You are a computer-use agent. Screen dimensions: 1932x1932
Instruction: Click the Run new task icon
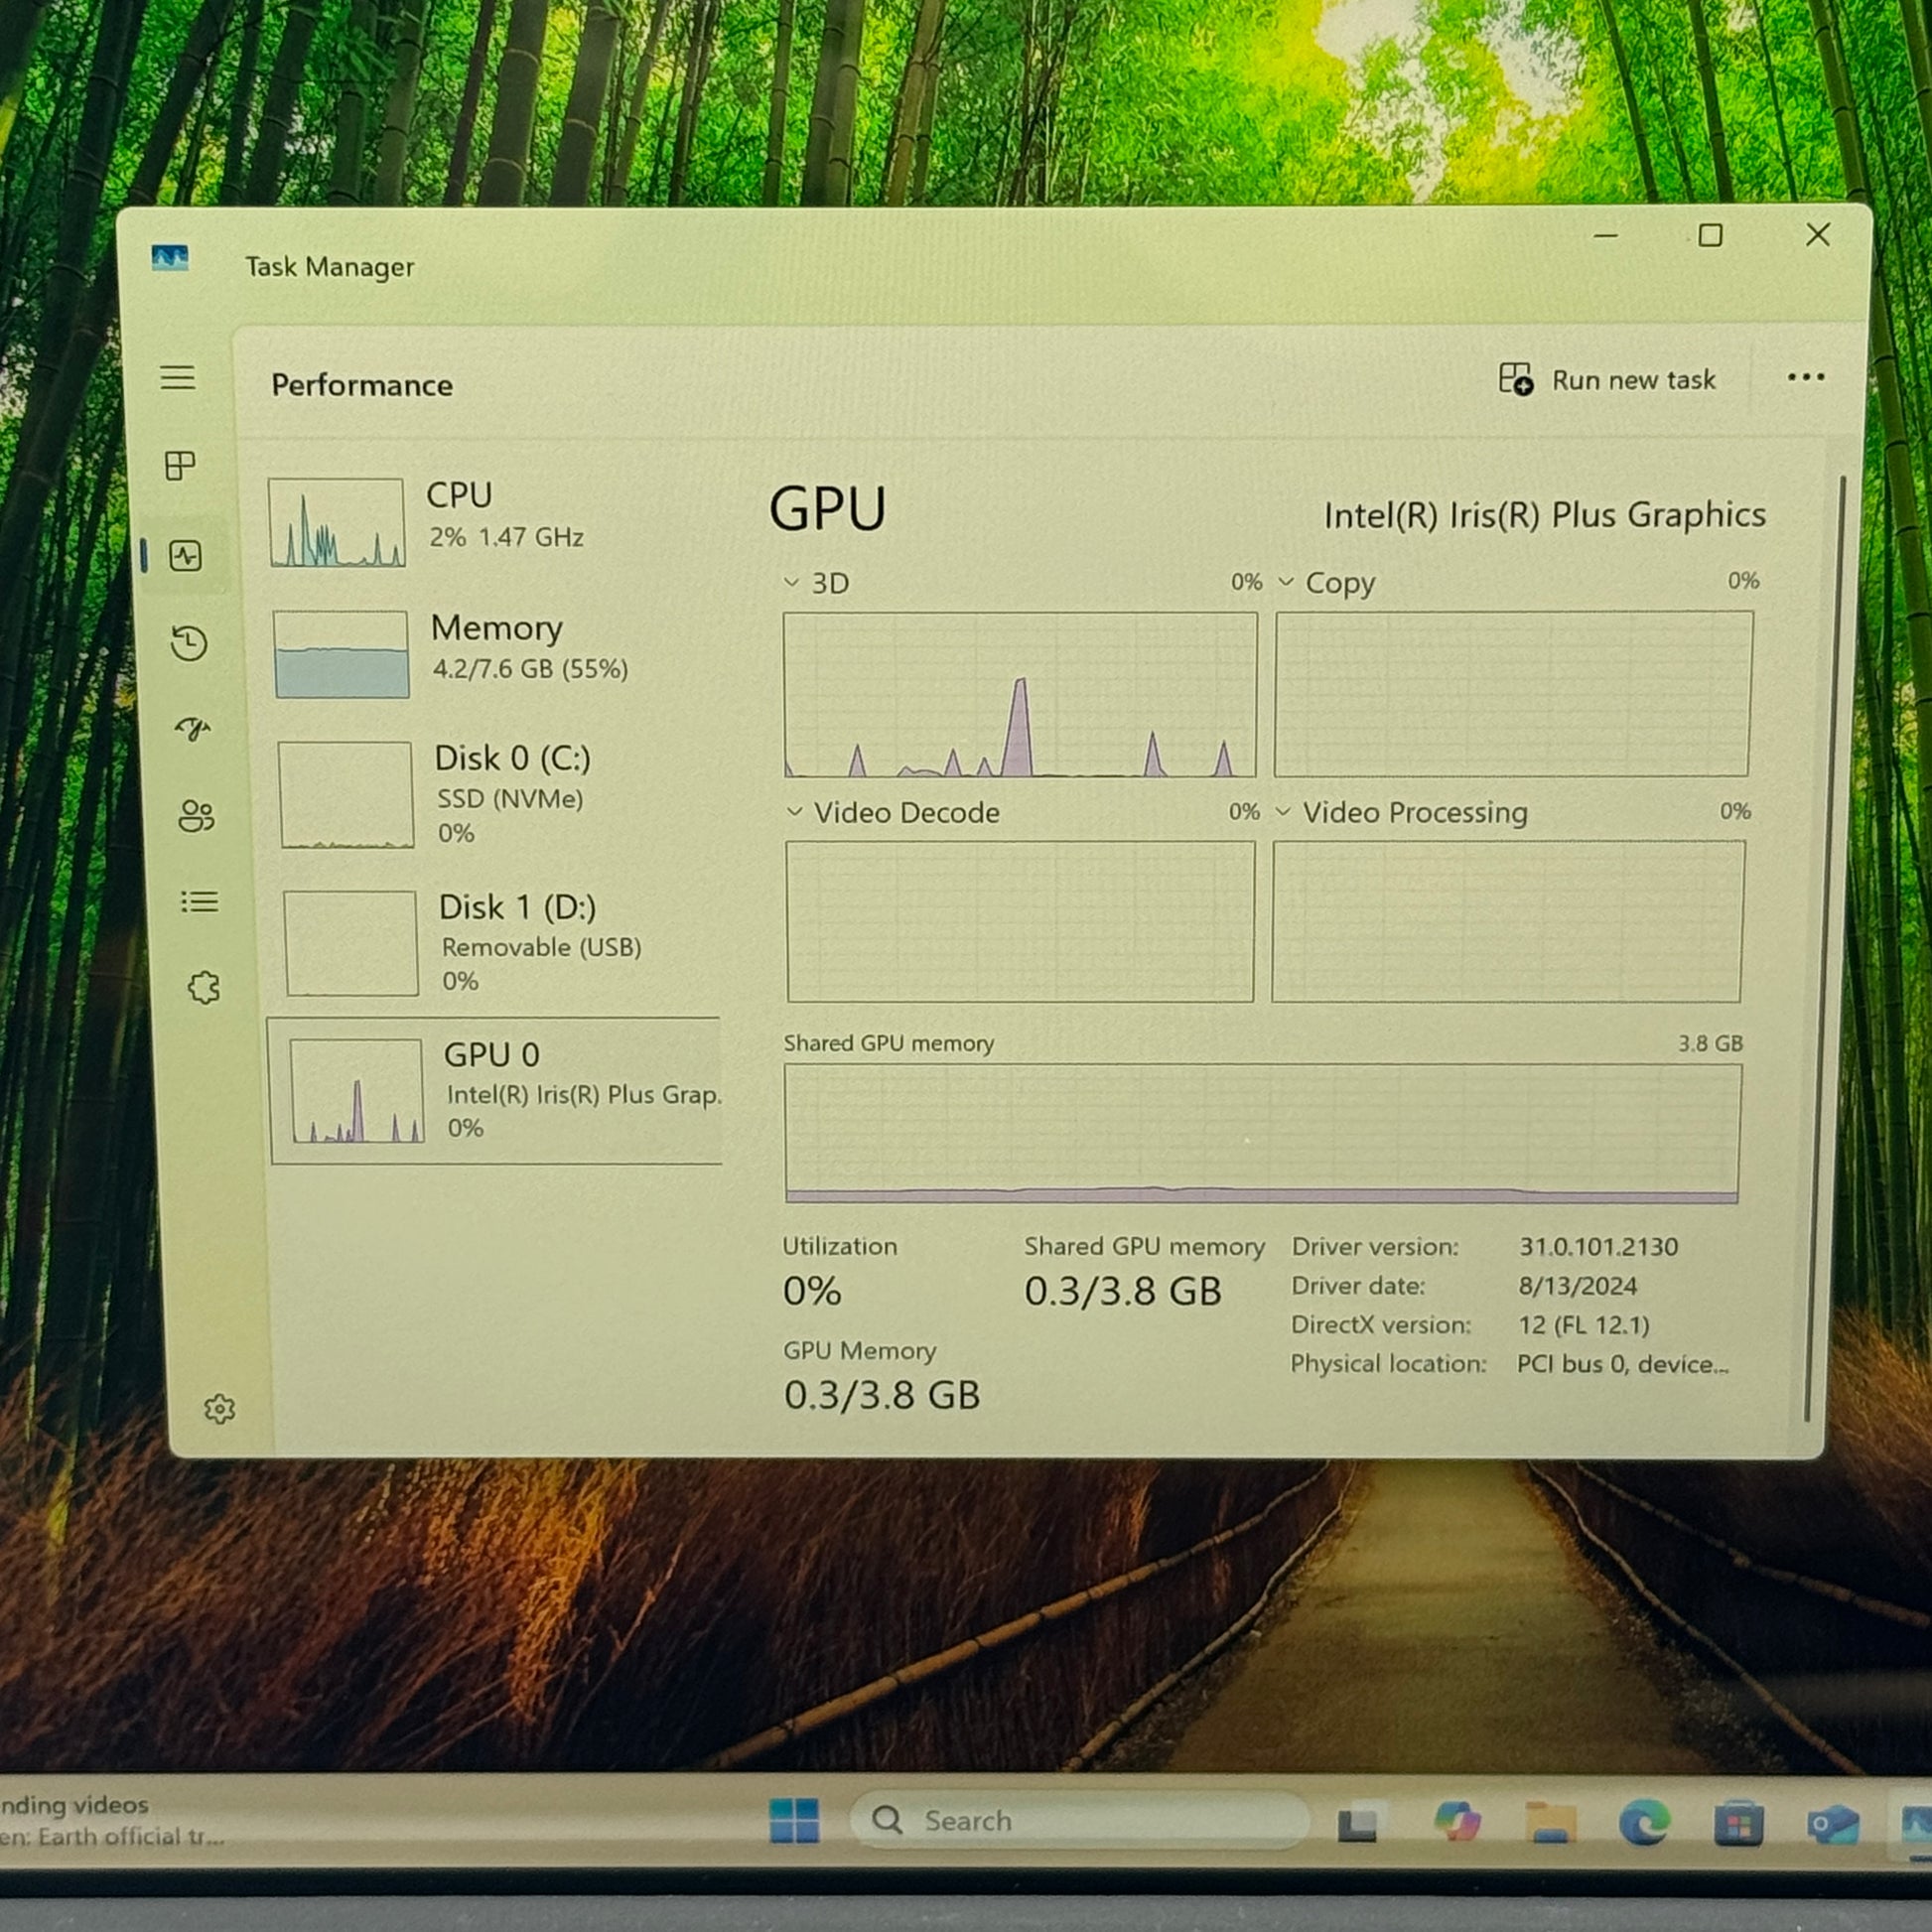coord(1515,379)
